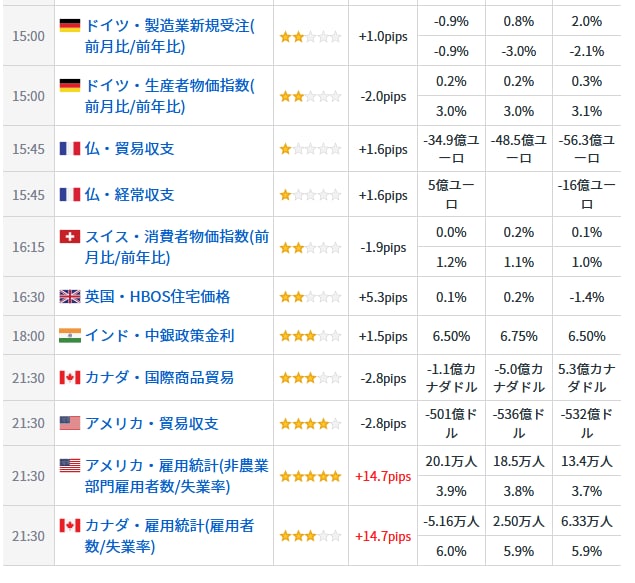Image resolution: width=635 pixels, height=583 pixels.
Task: Click French flag beside 経常収支
Action: 70,195
